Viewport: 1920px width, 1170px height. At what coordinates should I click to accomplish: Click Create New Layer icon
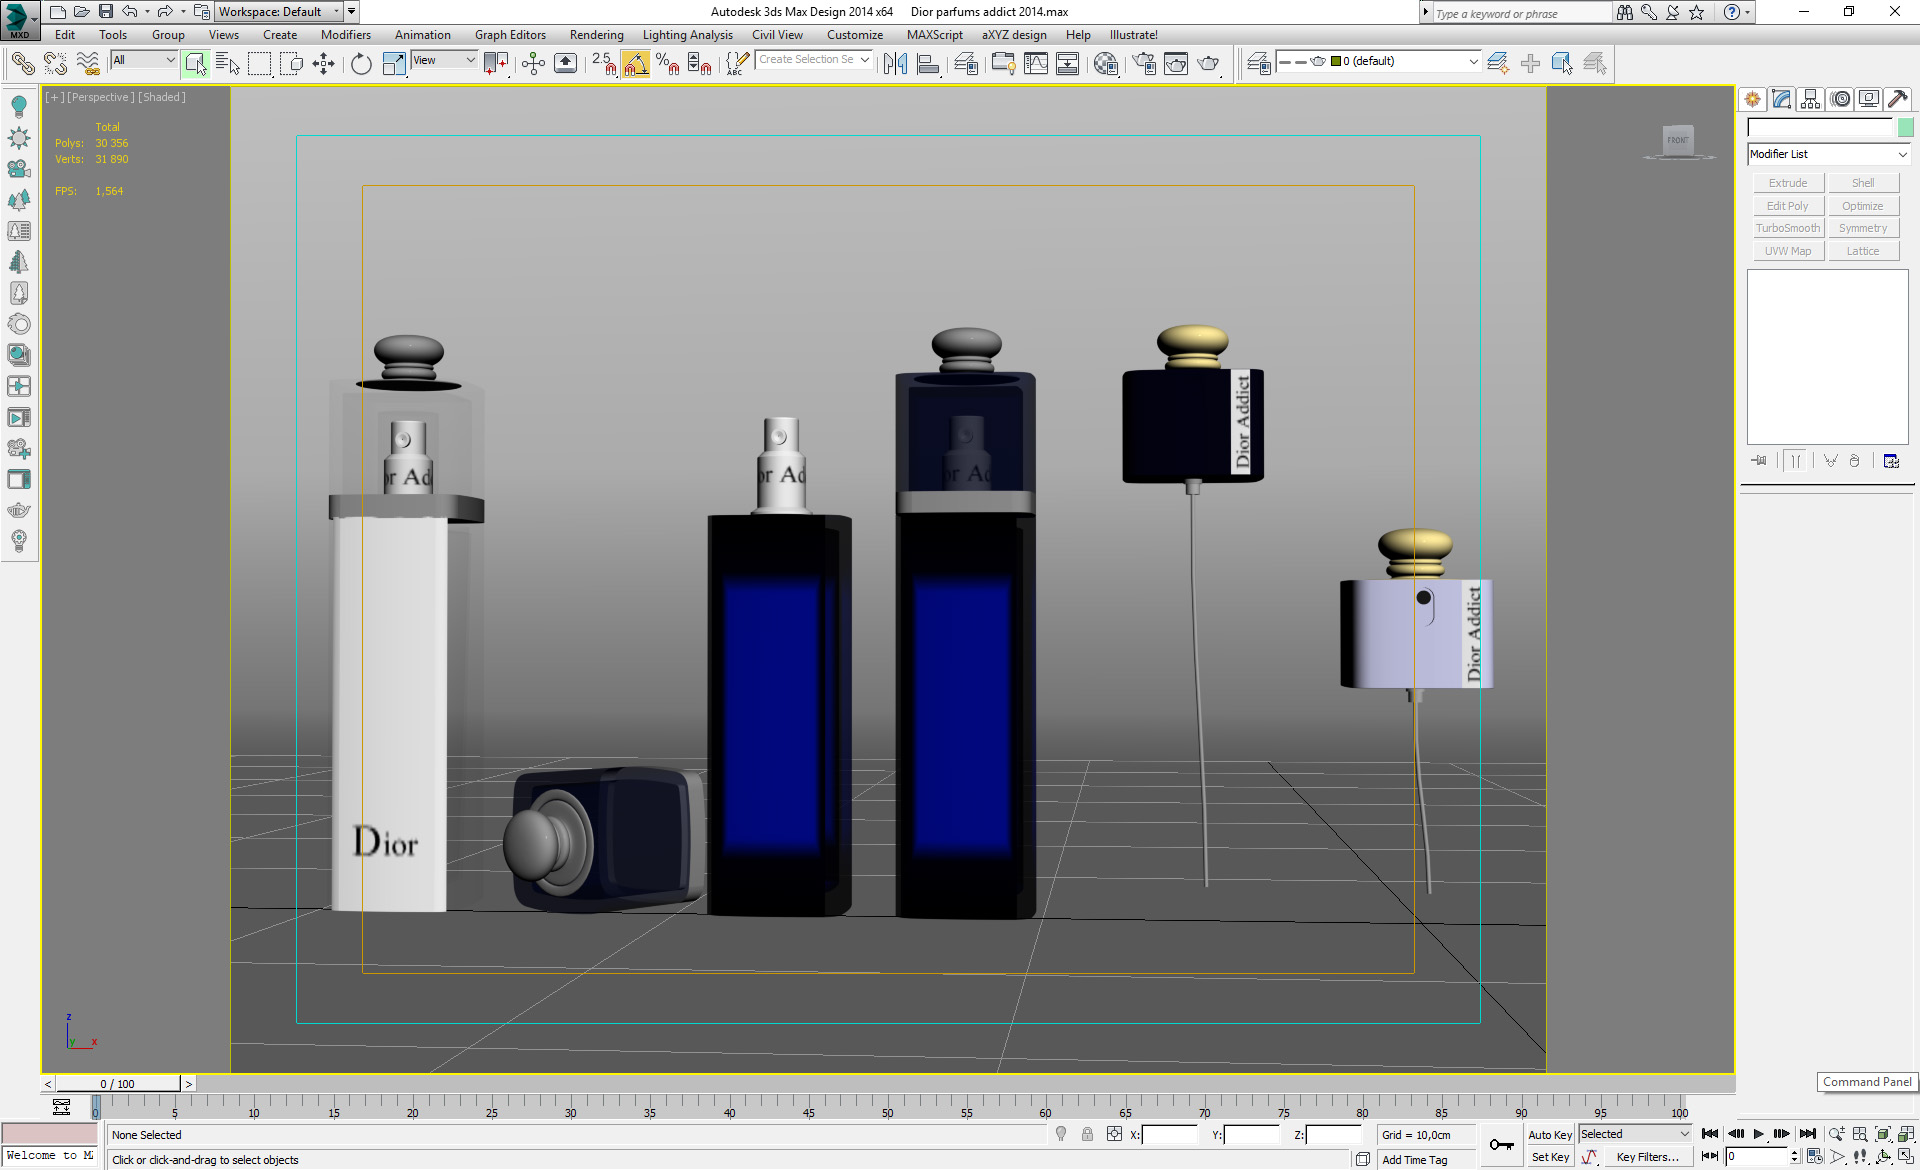[1497, 64]
